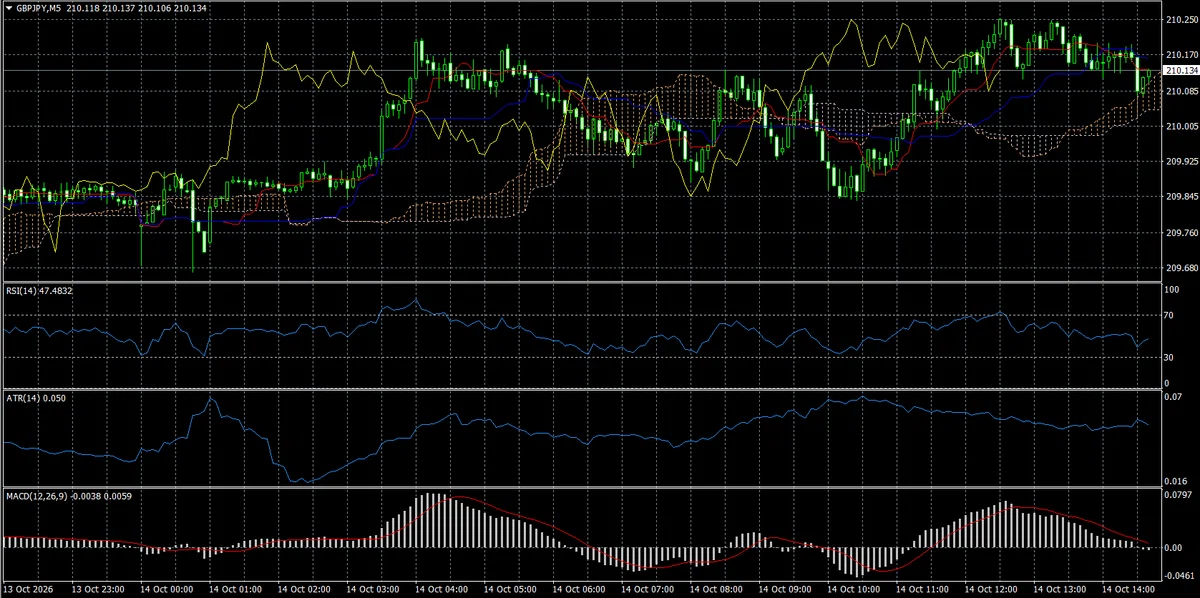Click the 210.005 price axis label
The width and height of the screenshot is (1200, 598).
(1181, 126)
